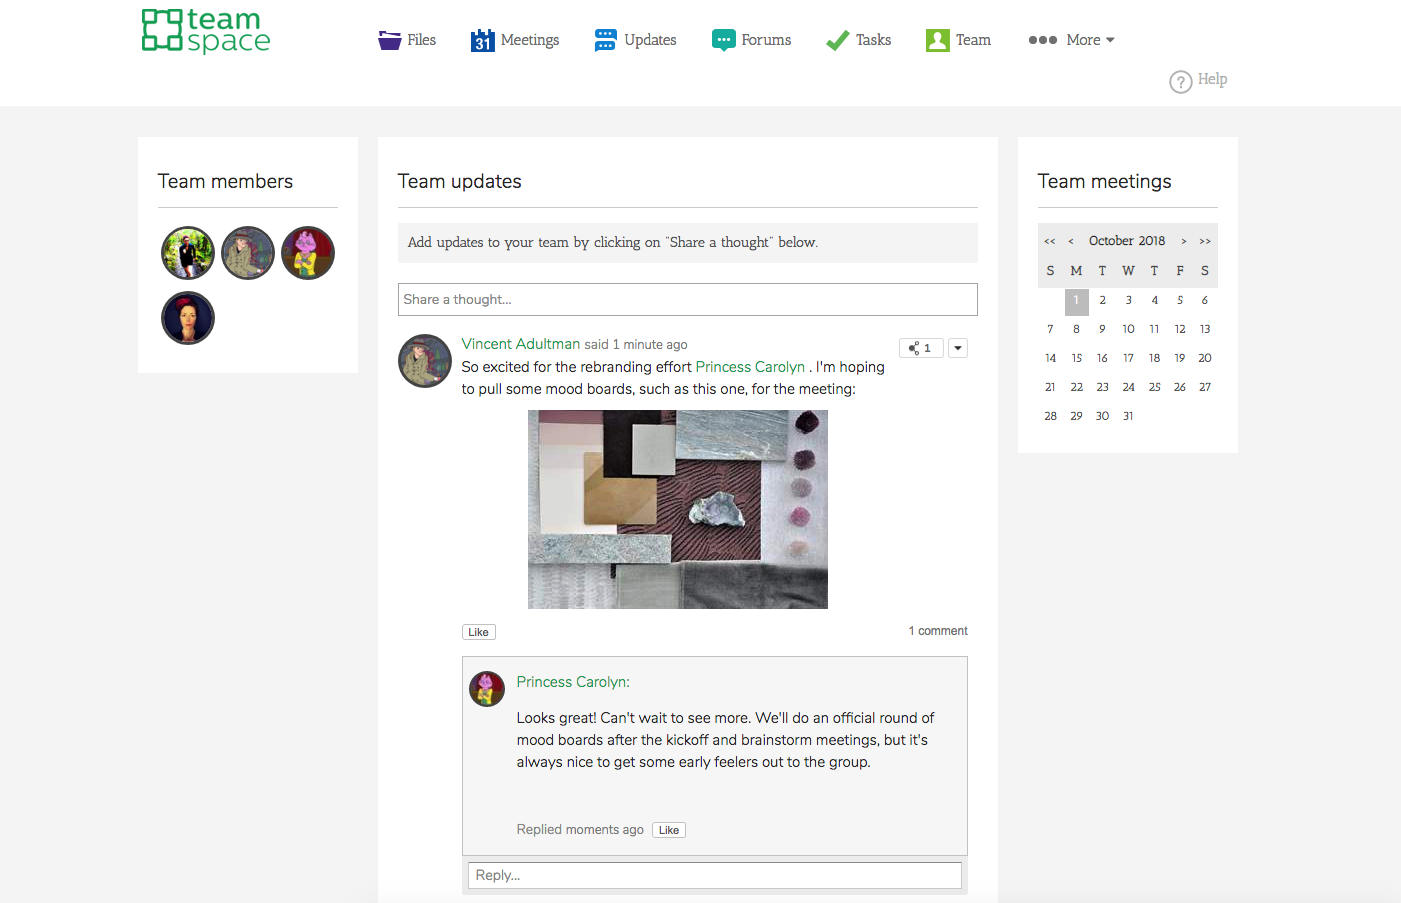Viewport: 1401px width, 903px height.
Task: Select the pink cat team member avatar
Action: (308, 253)
